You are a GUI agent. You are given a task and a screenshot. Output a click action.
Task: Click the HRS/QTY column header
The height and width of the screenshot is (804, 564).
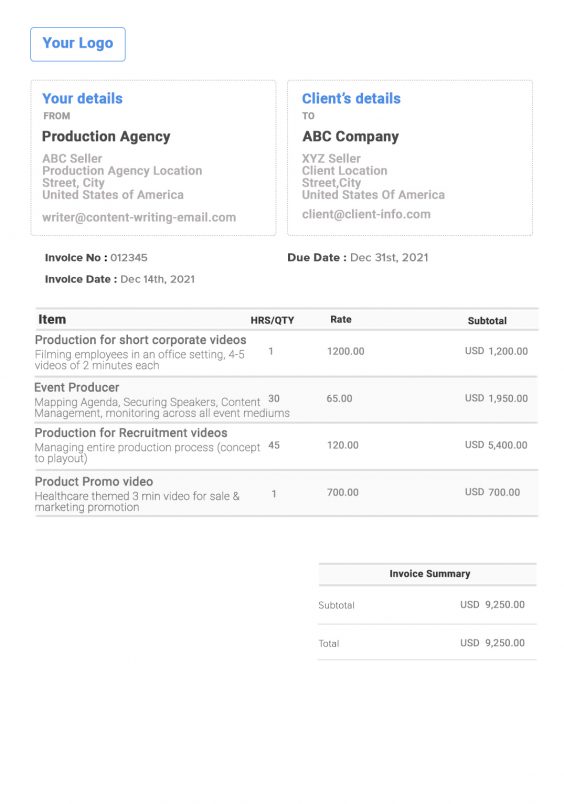click(272, 320)
